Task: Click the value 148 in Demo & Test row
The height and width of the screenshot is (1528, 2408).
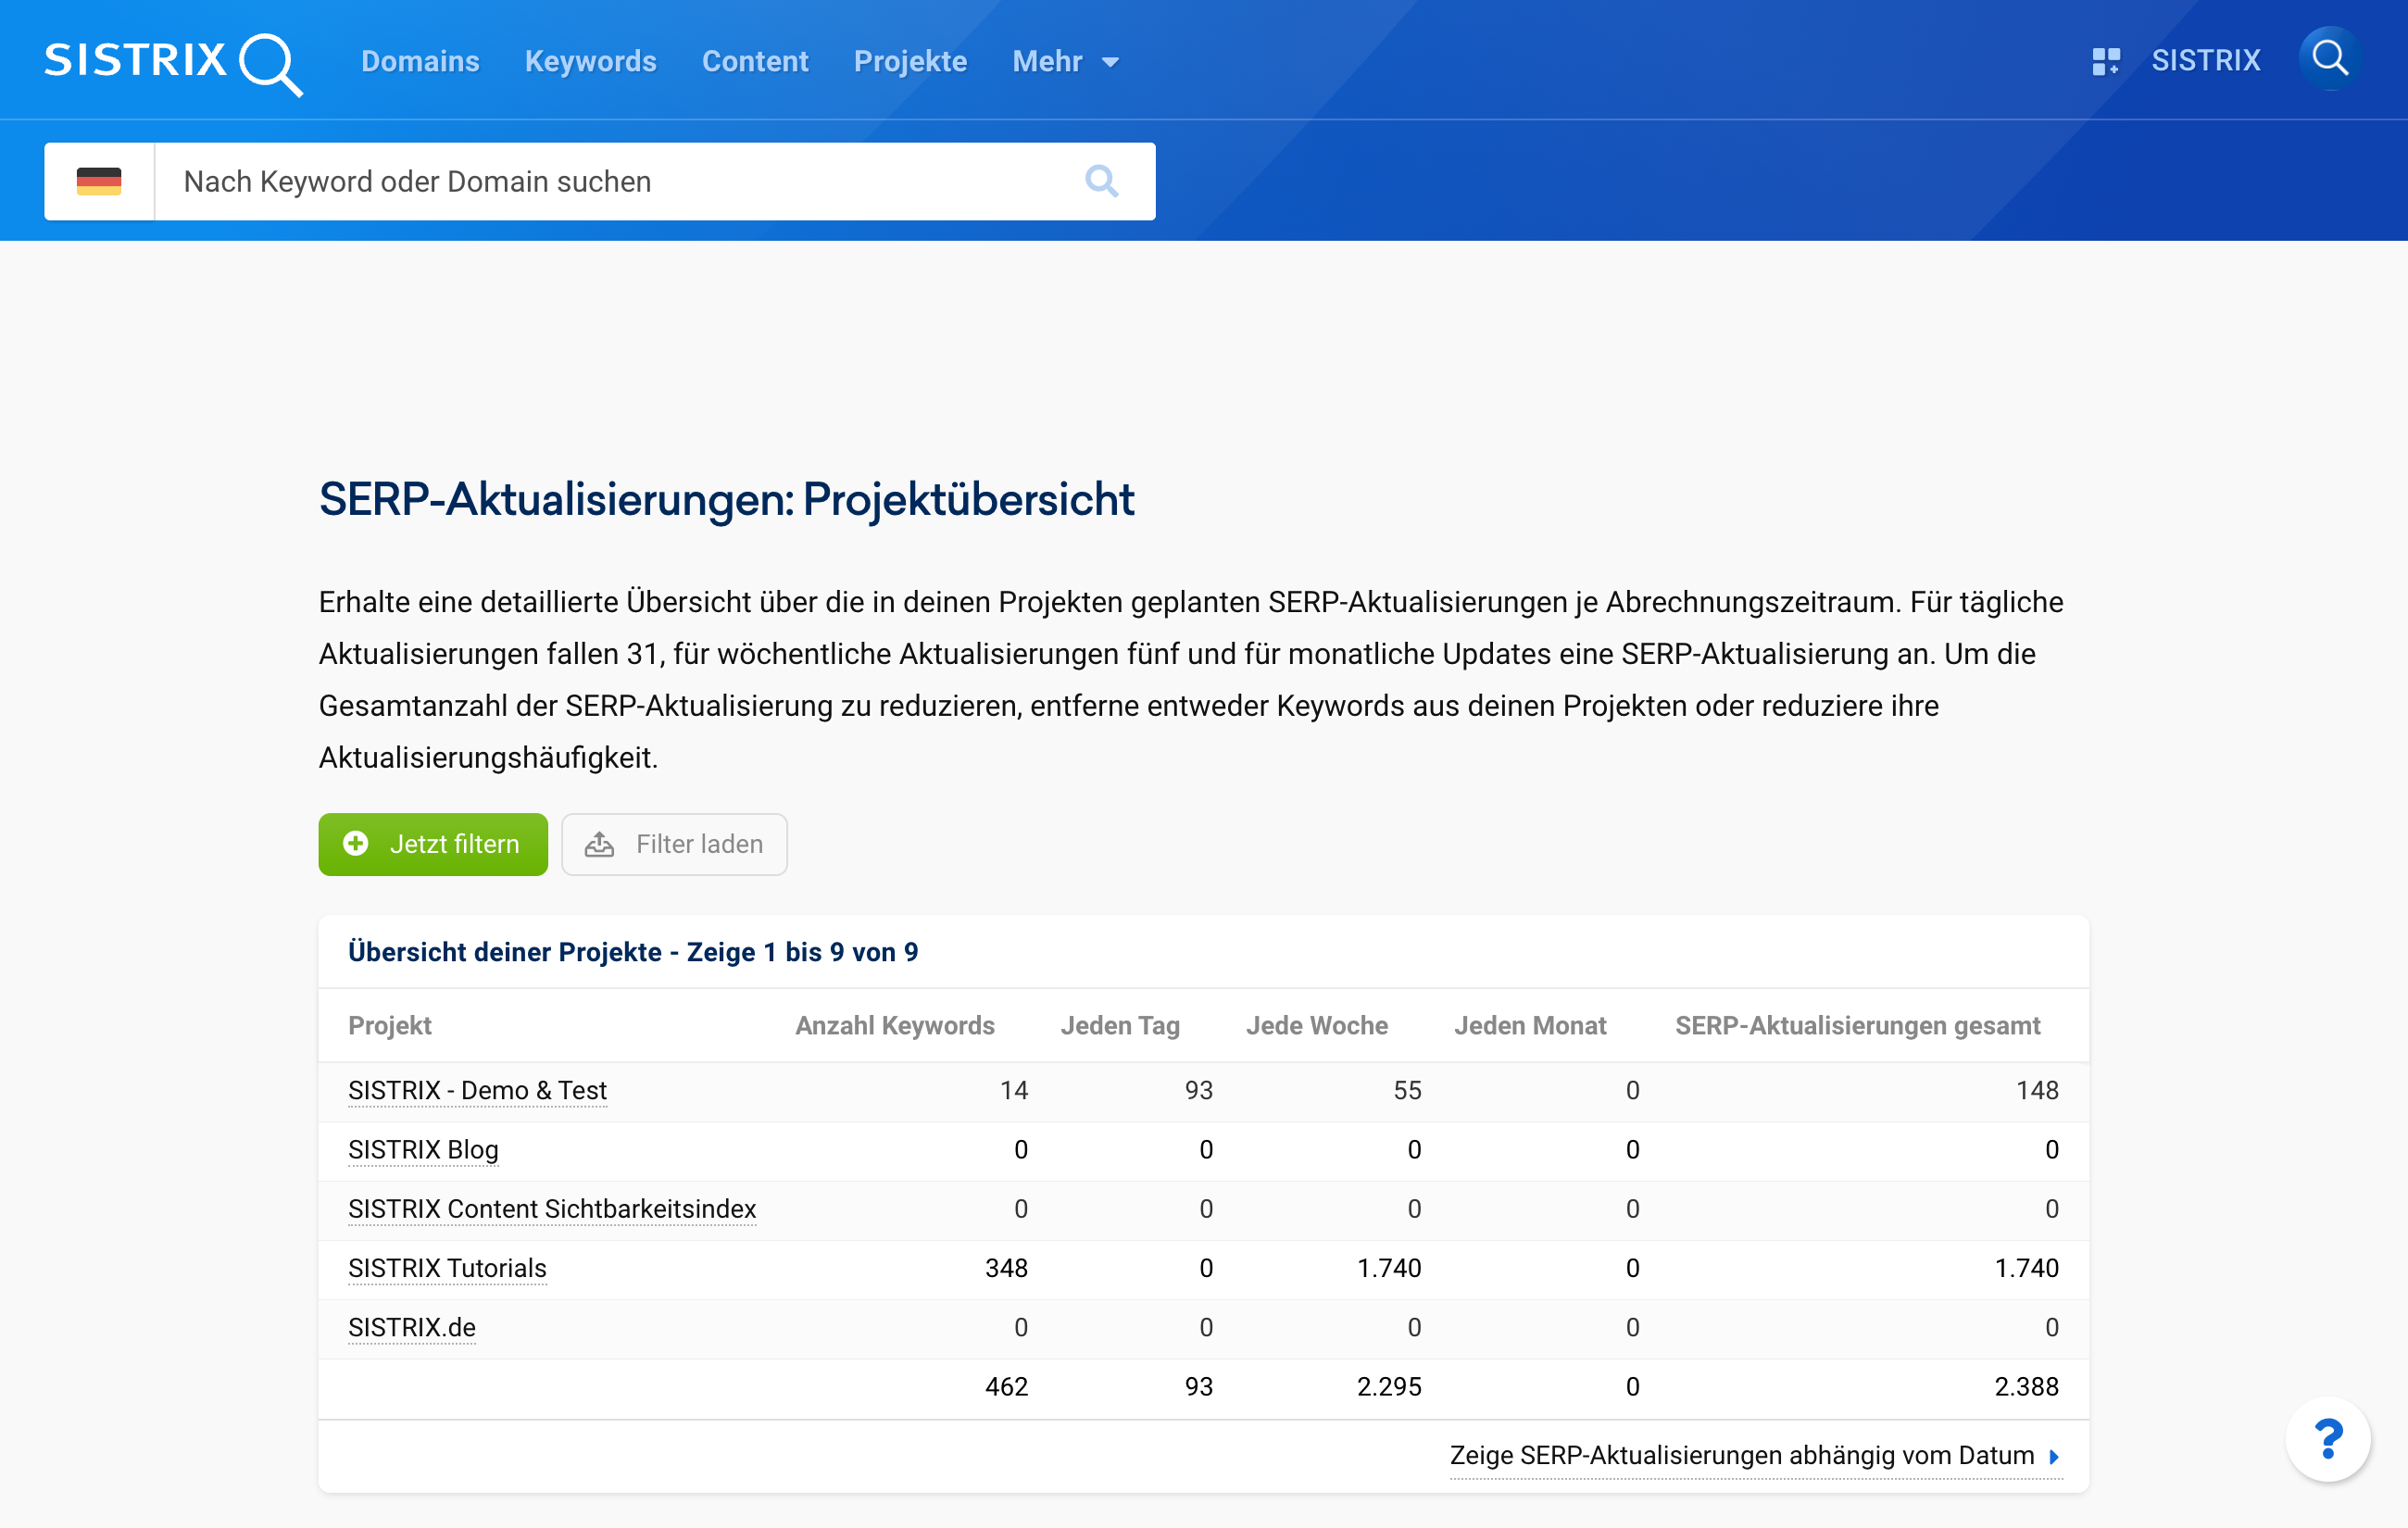Action: pyautogui.click(x=2037, y=1091)
